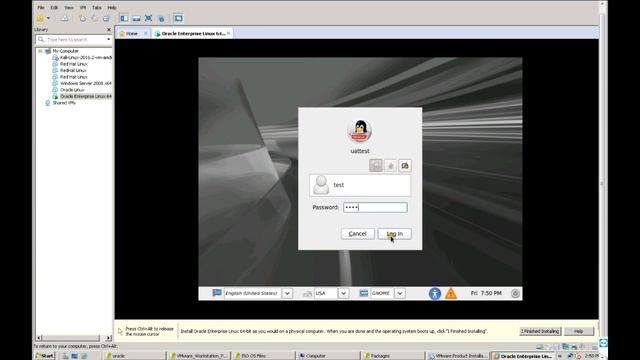Screen dimensions: 640x360
Task: Open the English (United States) language dropdown
Action: 287,293
